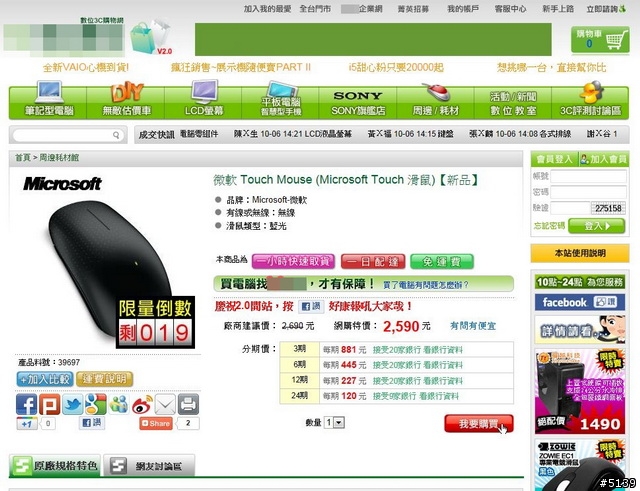640x491 pixels.
Task: Share product on Weibo icon
Action: pos(142,404)
